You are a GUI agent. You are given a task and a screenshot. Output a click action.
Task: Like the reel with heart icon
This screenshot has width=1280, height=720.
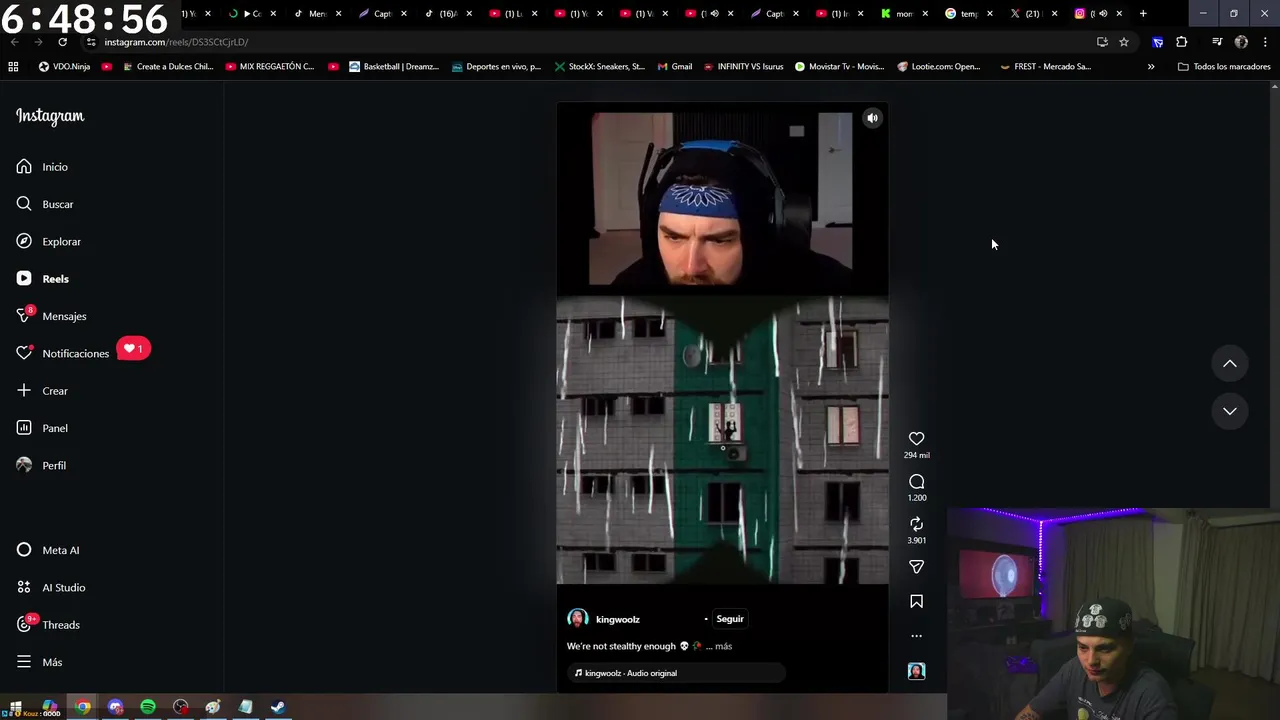click(x=916, y=439)
